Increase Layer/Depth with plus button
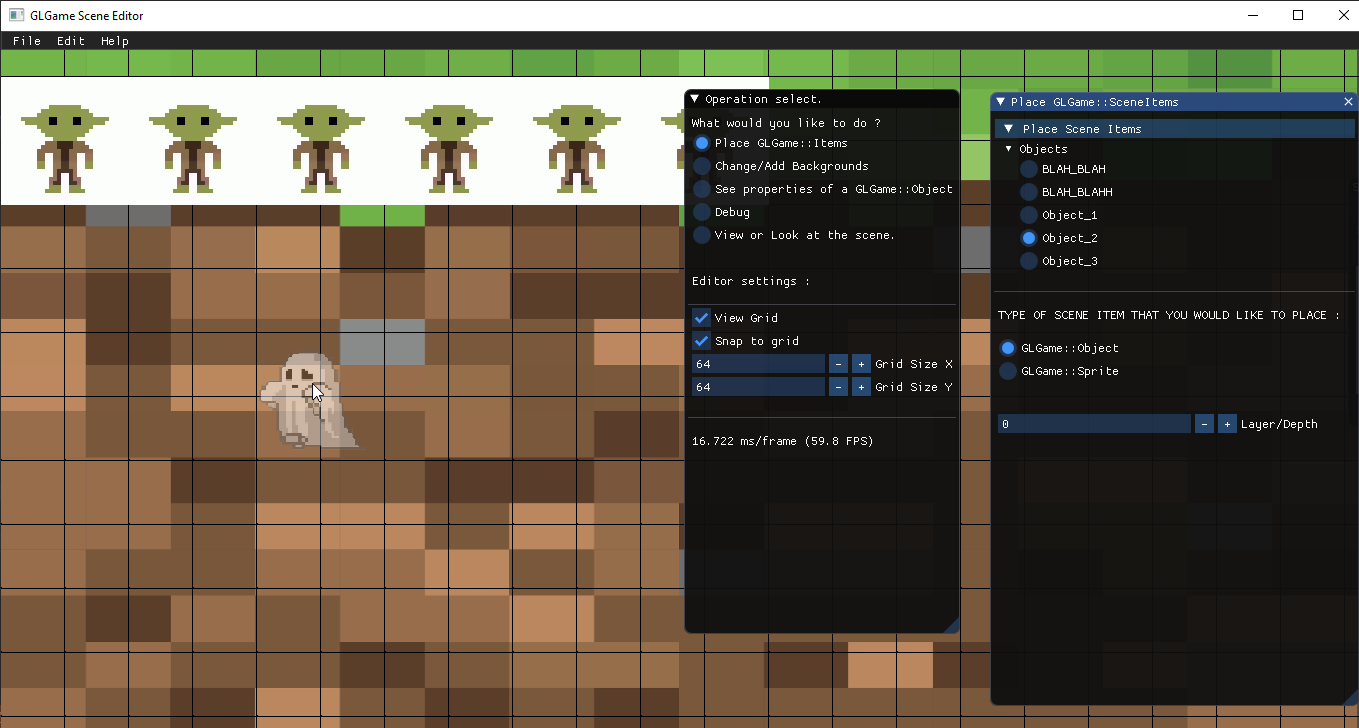This screenshot has width=1359, height=728. 1227,424
